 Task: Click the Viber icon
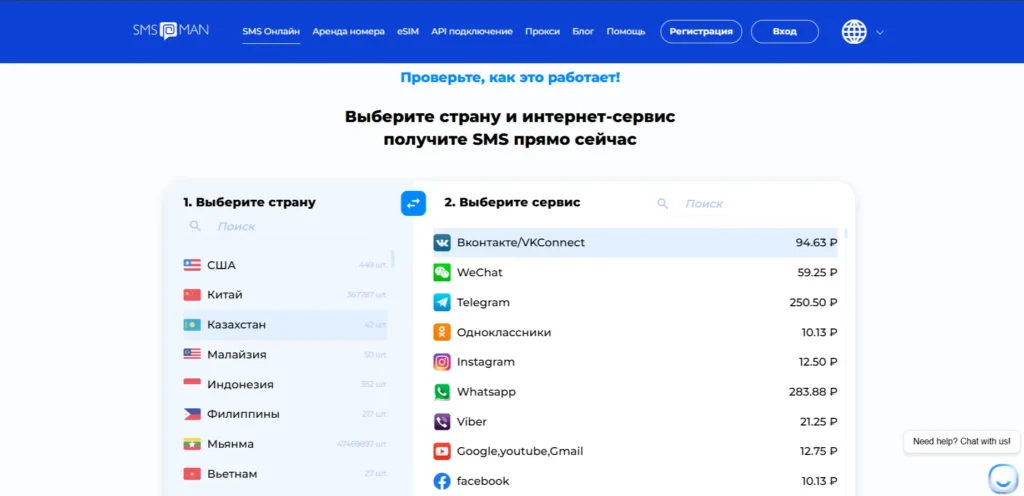click(442, 422)
